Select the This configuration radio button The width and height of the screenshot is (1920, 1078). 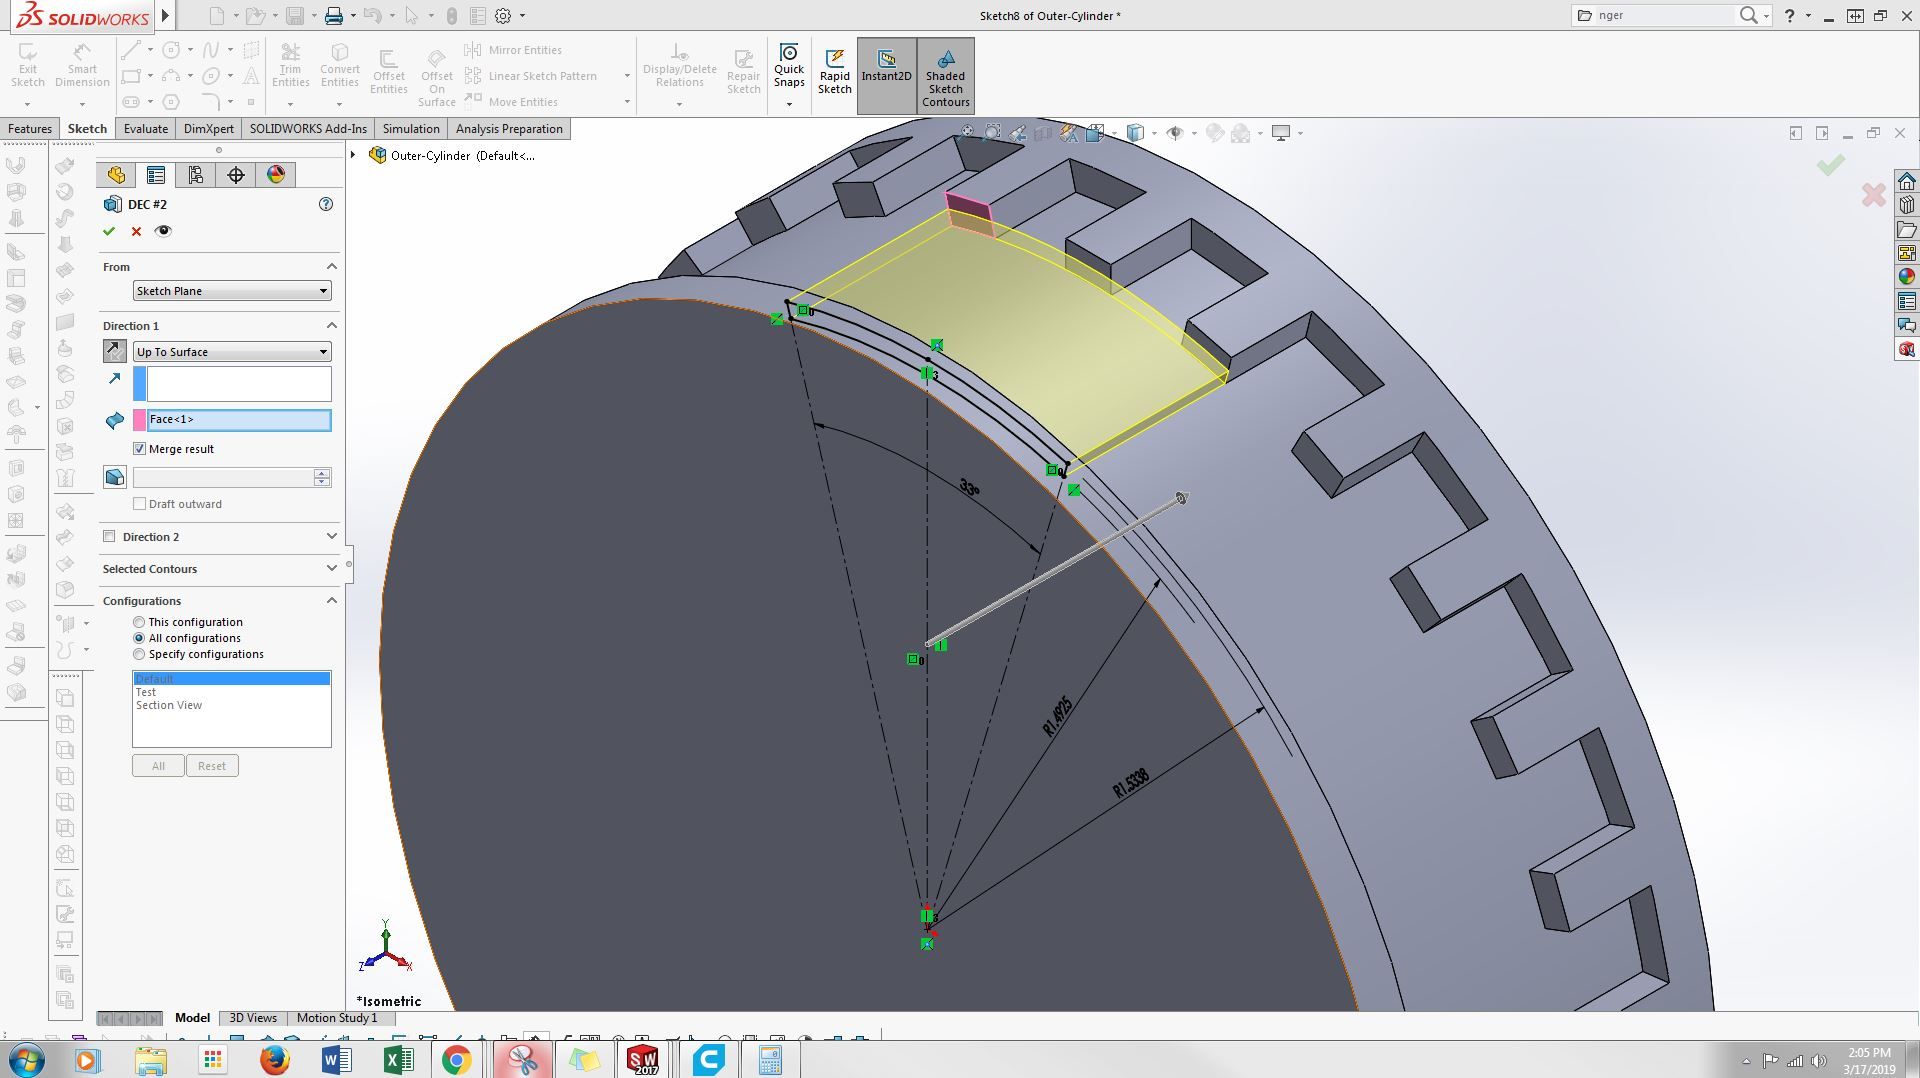(139, 622)
